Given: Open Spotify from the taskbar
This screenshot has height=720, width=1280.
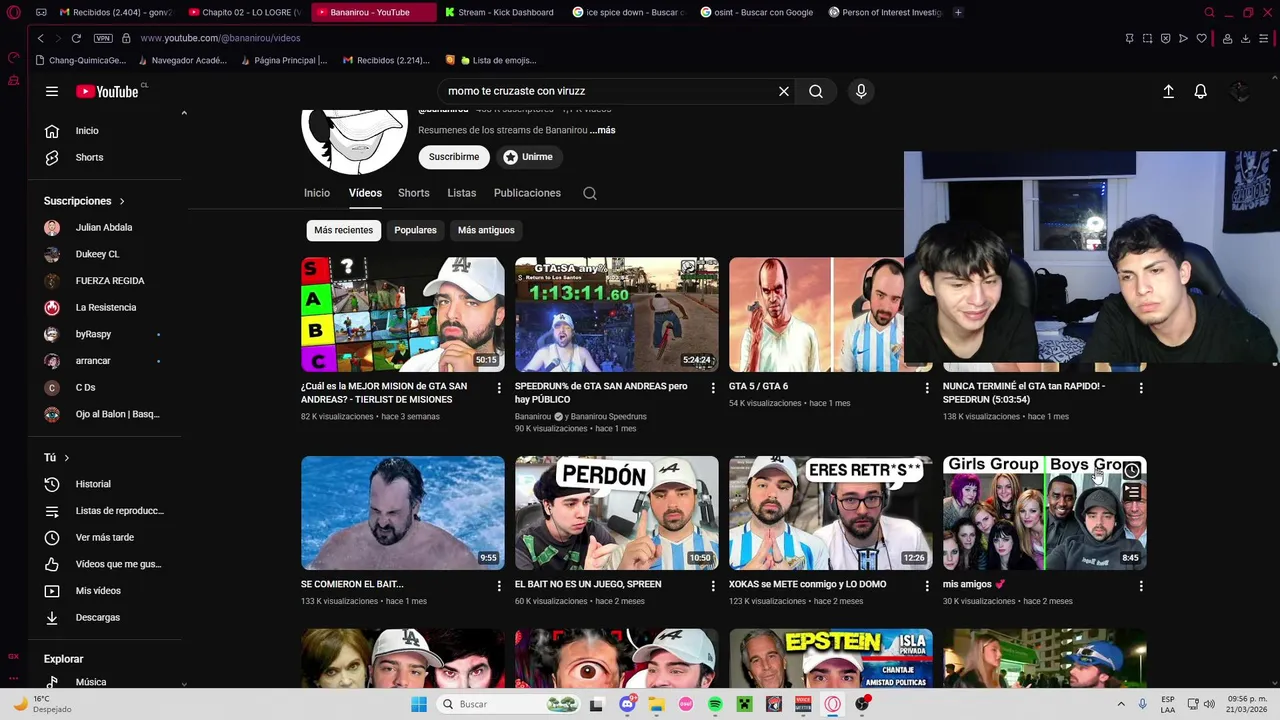Looking at the screenshot, I should coord(715,704).
